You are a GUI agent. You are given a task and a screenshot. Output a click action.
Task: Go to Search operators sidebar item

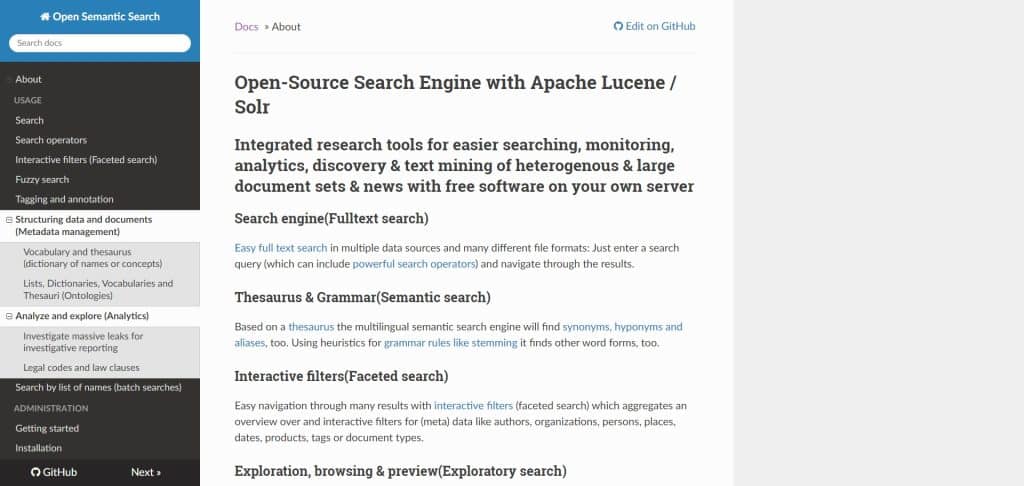51,140
